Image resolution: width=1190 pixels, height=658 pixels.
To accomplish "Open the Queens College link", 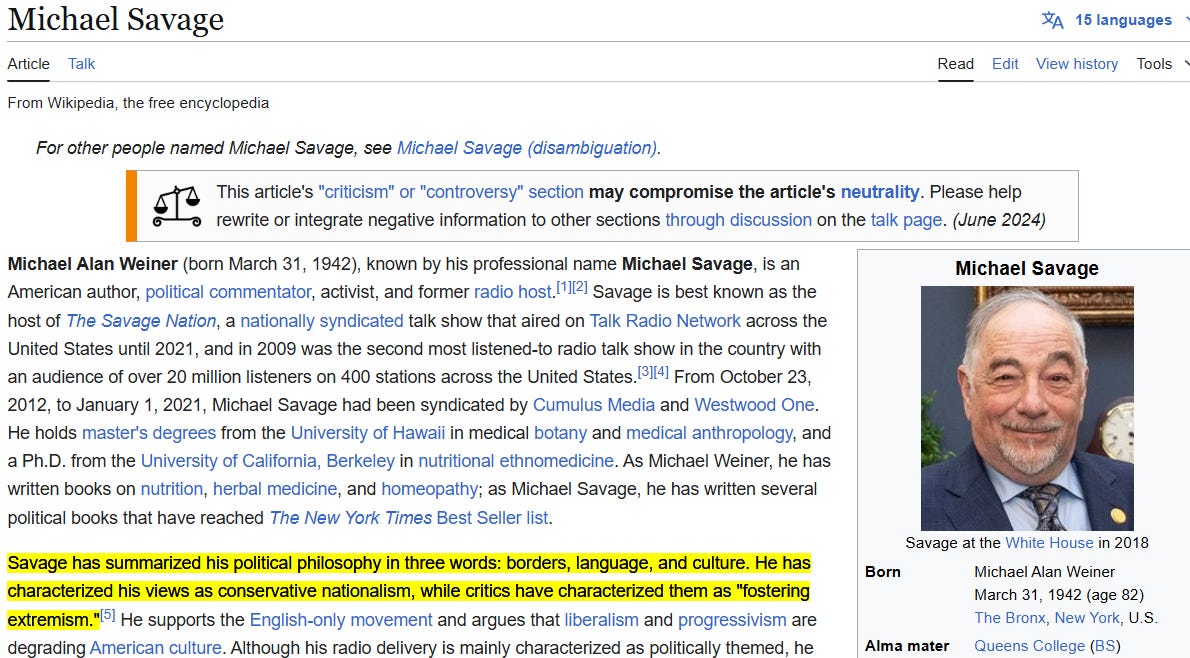I will tap(1029, 646).
